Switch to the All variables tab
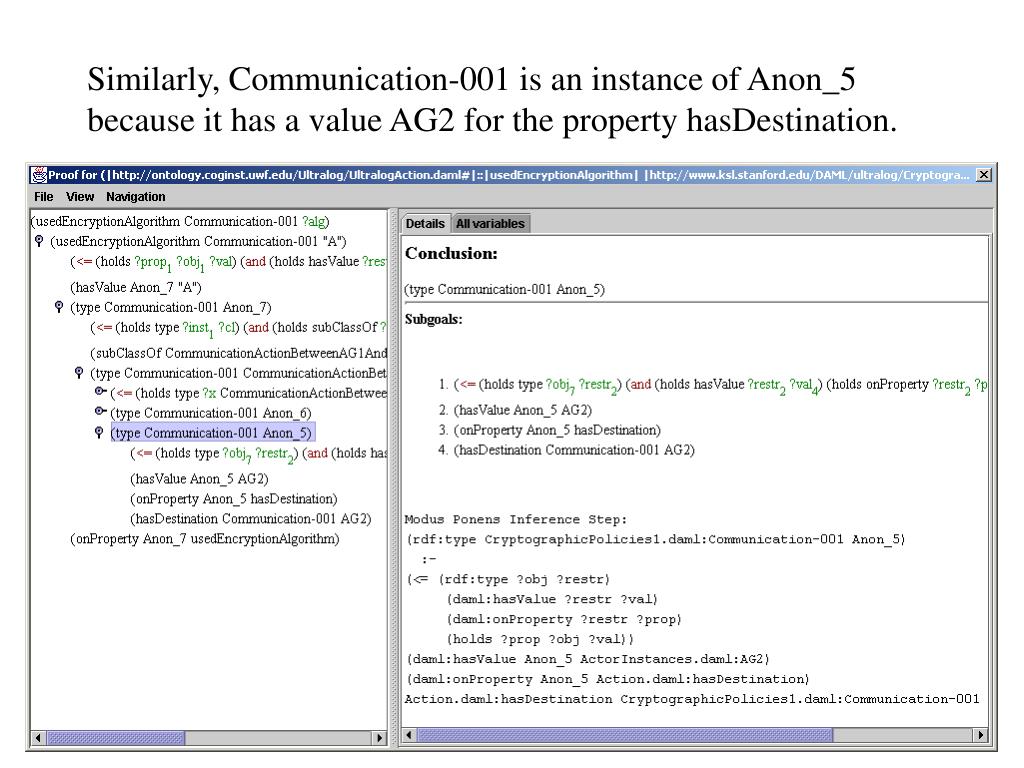Screen dimensions: 1024x768 490,223
